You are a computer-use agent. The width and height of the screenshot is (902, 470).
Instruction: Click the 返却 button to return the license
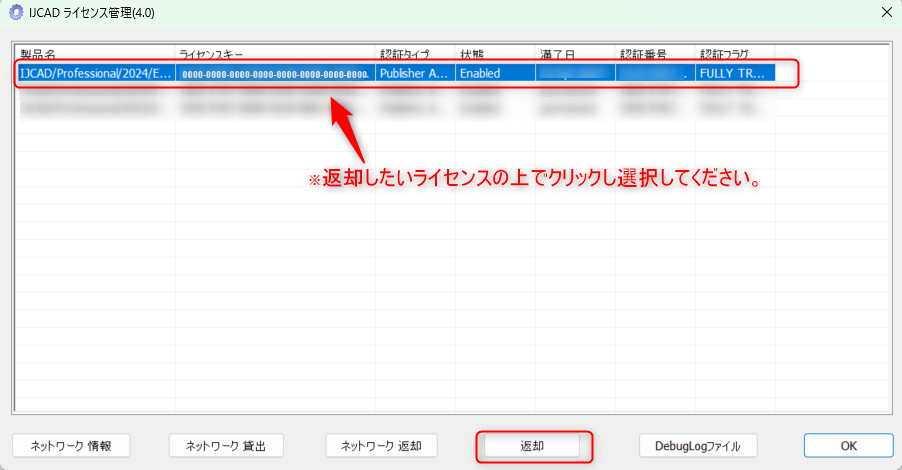pyautogui.click(x=532, y=446)
